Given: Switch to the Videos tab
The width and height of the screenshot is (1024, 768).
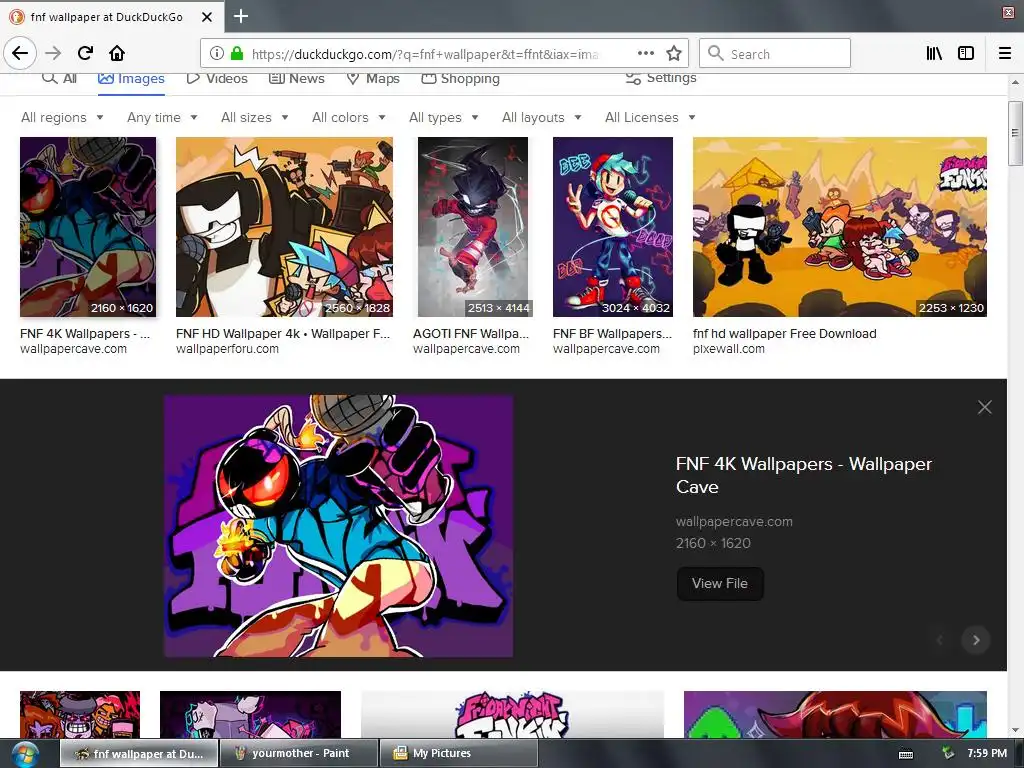Looking at the screenshot, I should pyautogui.click(x=217, y=78).
